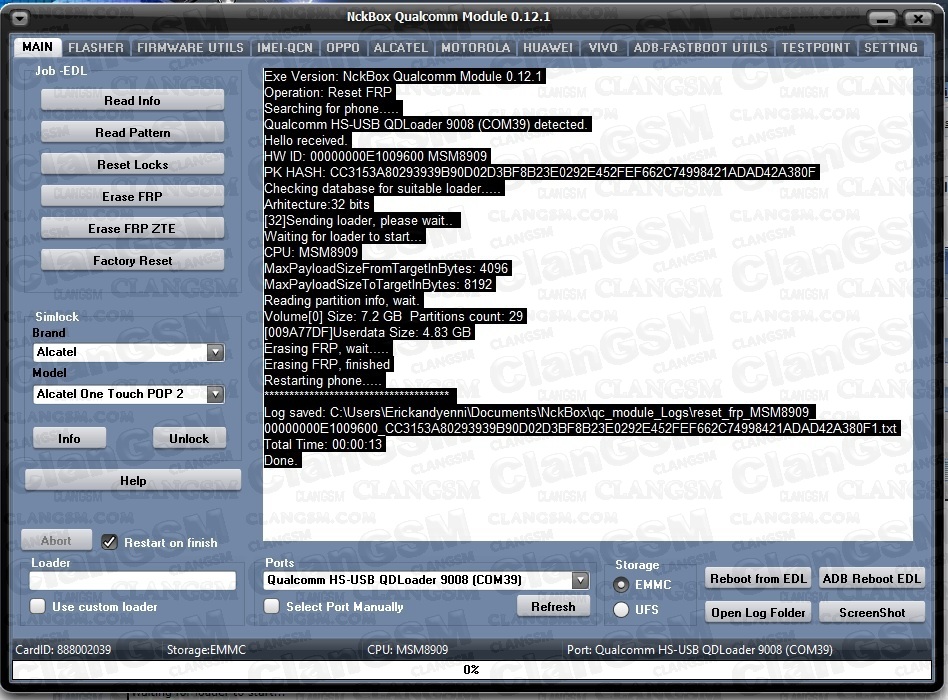The width and height of the screenshot is (948, 700).
Task: Click the Loader path input field
Action: click(132, 580)
